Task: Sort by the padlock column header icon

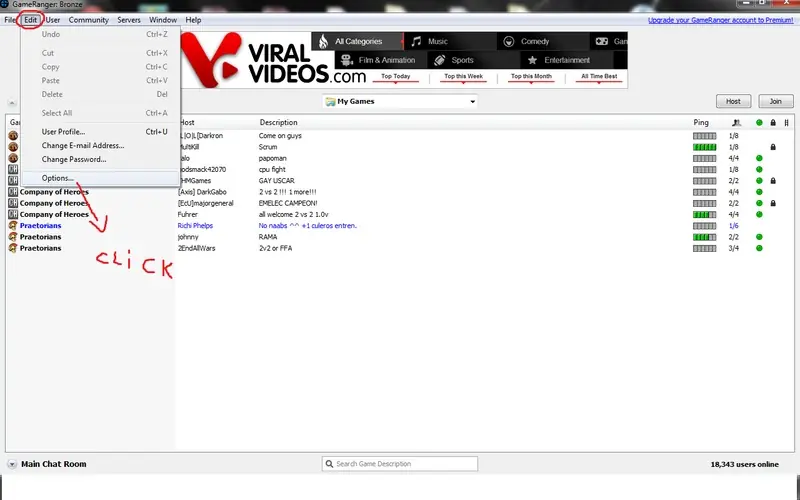Action: point(773,122)
